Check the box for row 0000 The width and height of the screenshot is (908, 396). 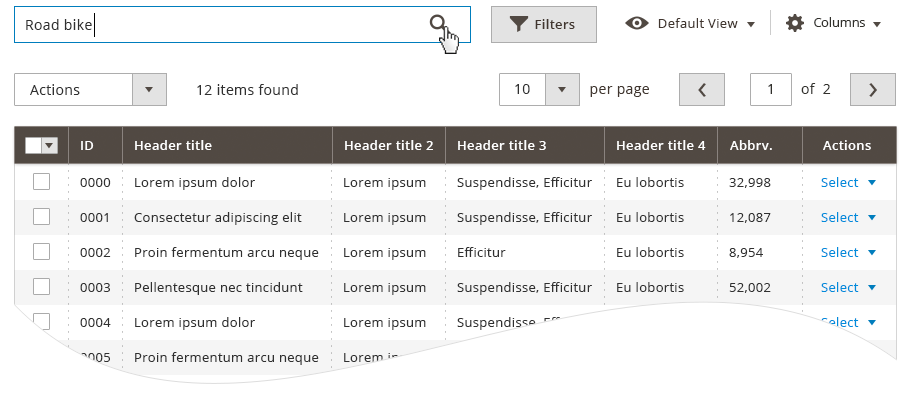click(x=41, y=182)
